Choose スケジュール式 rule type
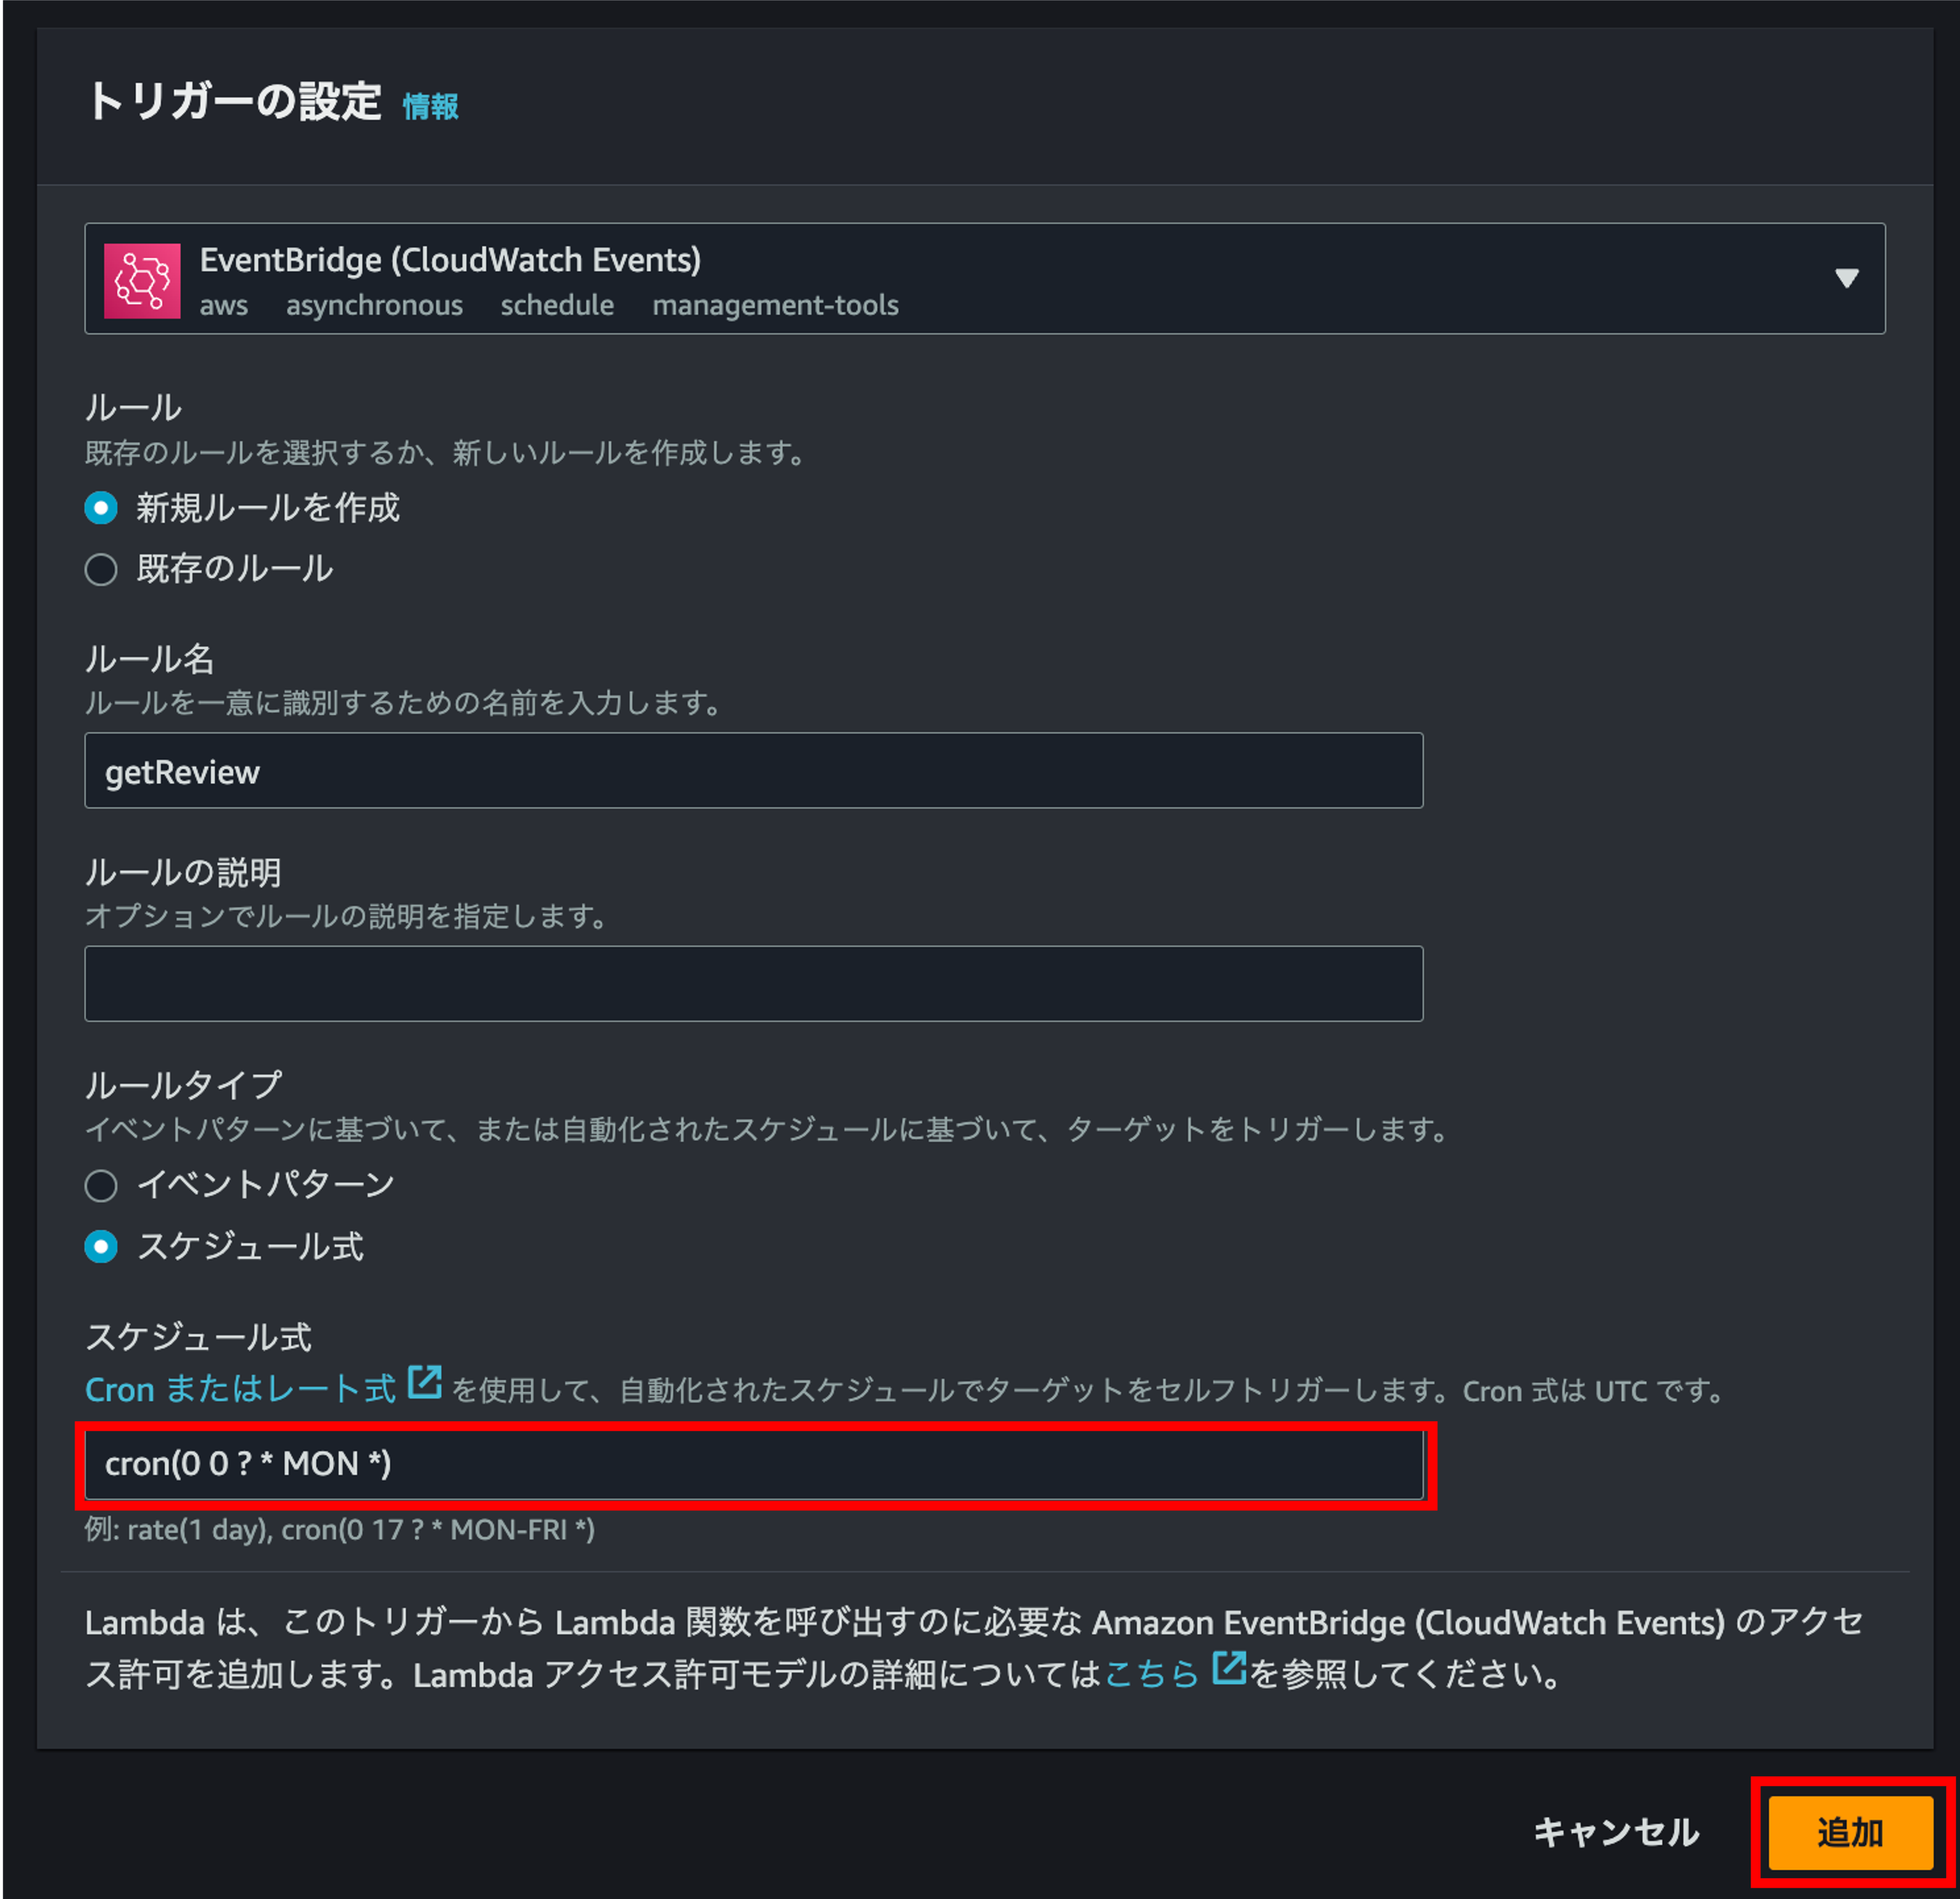The image size is (1960, 1899). (101, 1246)
